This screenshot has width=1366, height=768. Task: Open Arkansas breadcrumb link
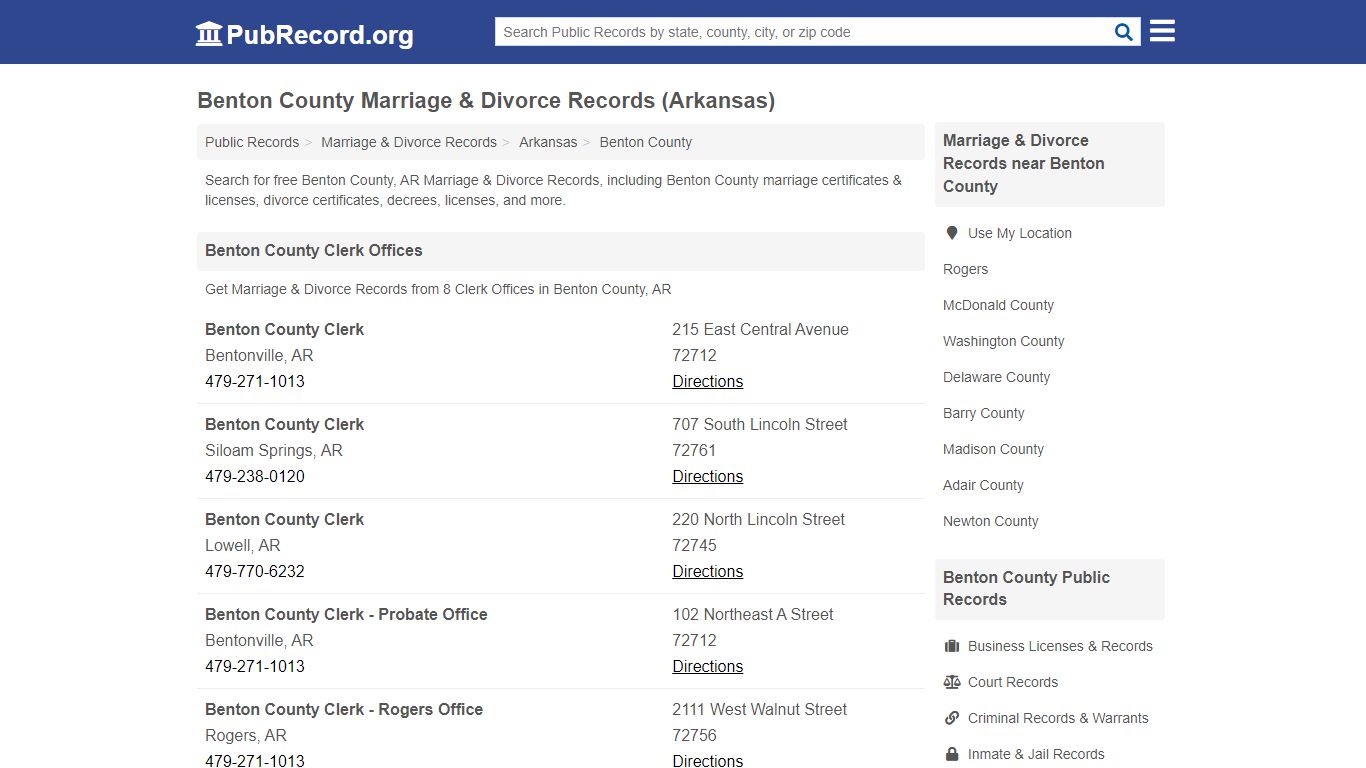548,142
